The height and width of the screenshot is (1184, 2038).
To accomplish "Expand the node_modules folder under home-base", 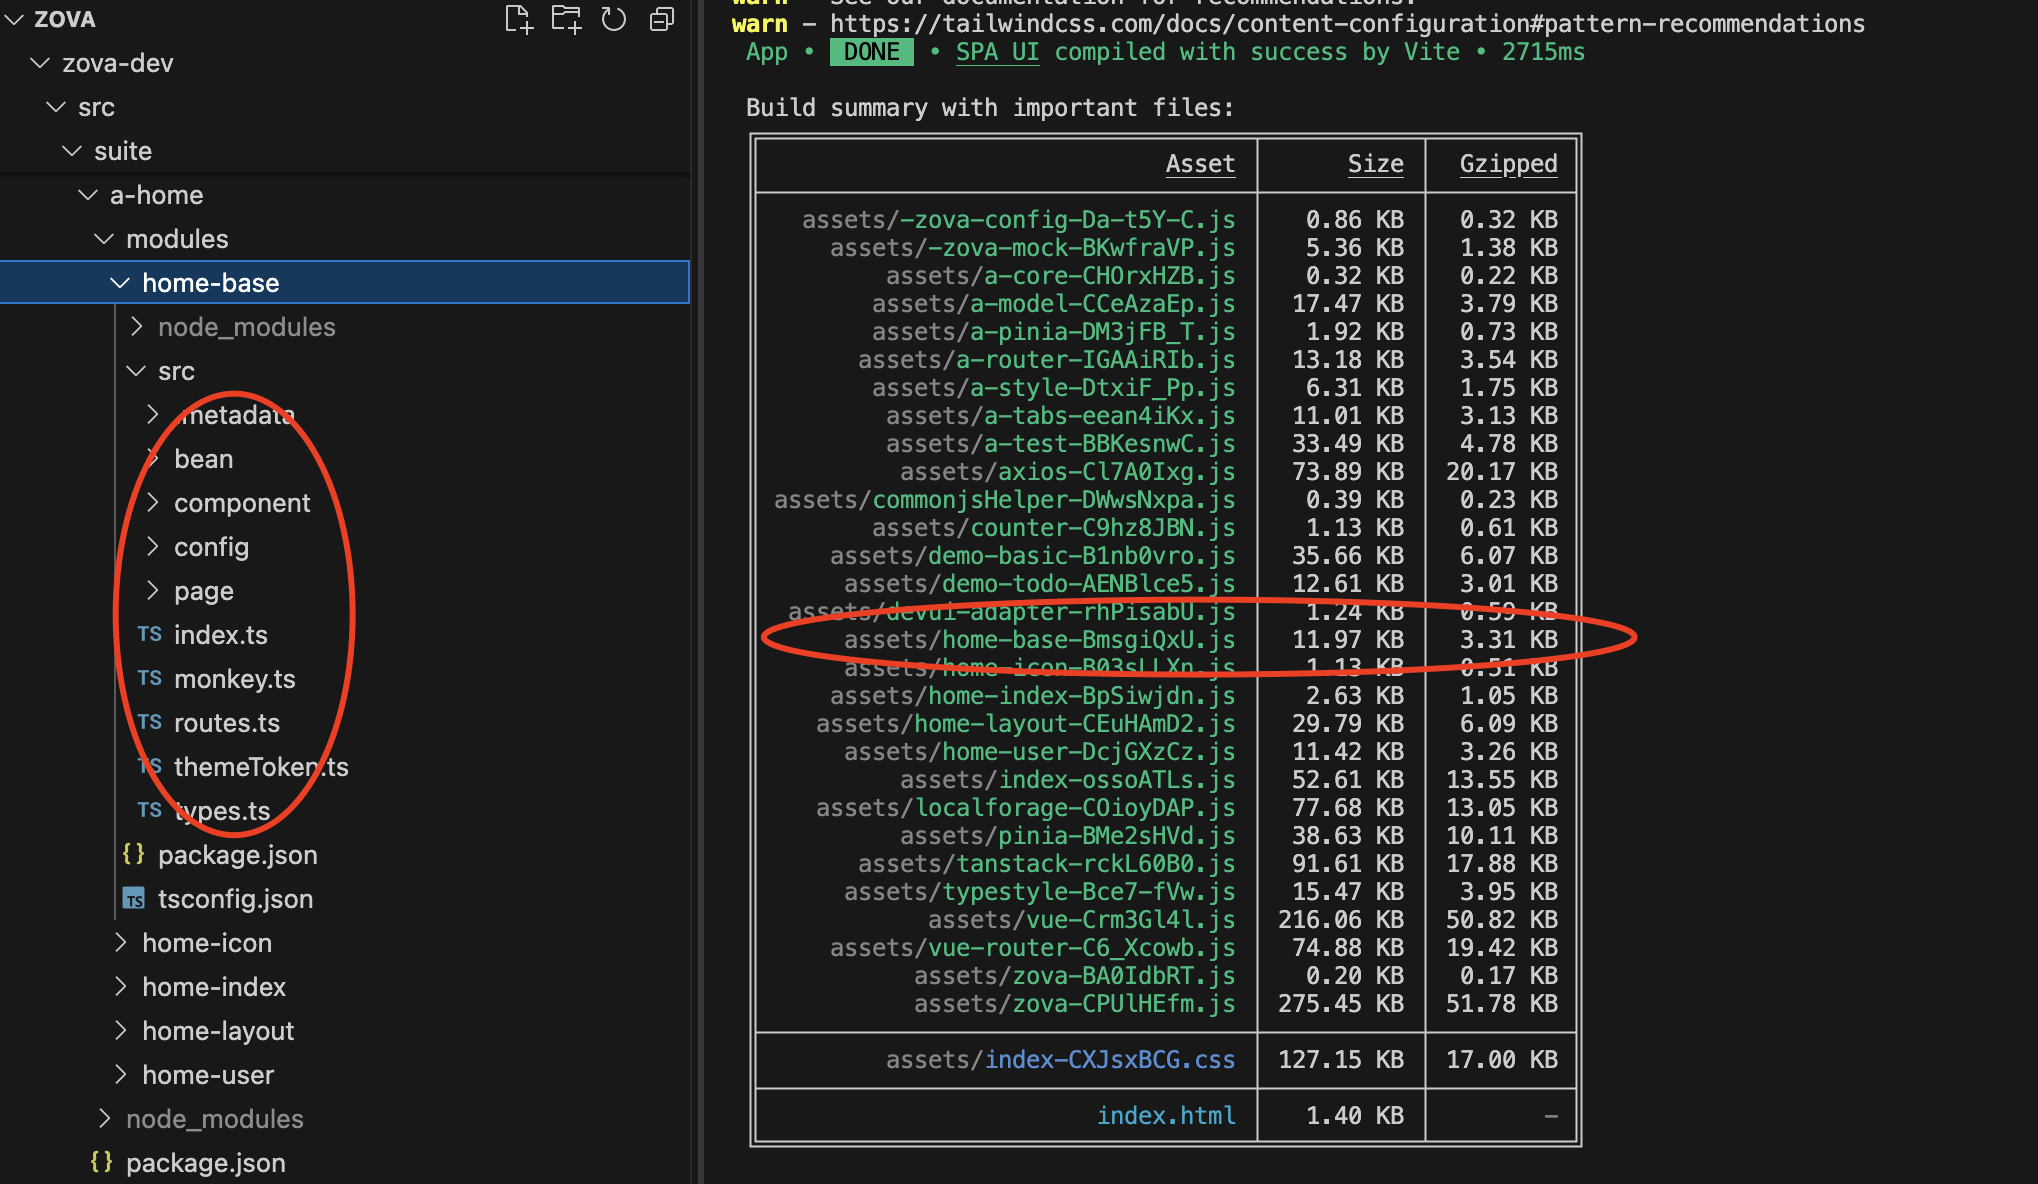I will 246,327.
